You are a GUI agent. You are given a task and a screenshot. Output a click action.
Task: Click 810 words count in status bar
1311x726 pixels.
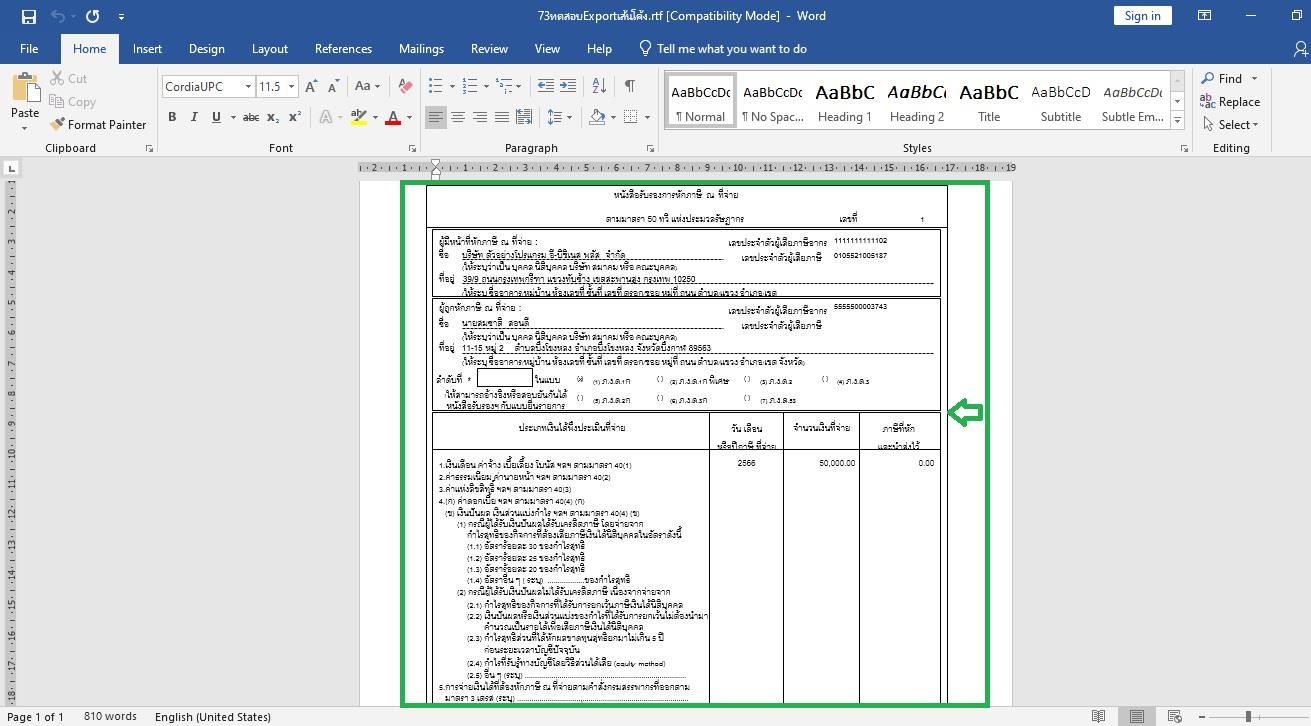(110, 716)
